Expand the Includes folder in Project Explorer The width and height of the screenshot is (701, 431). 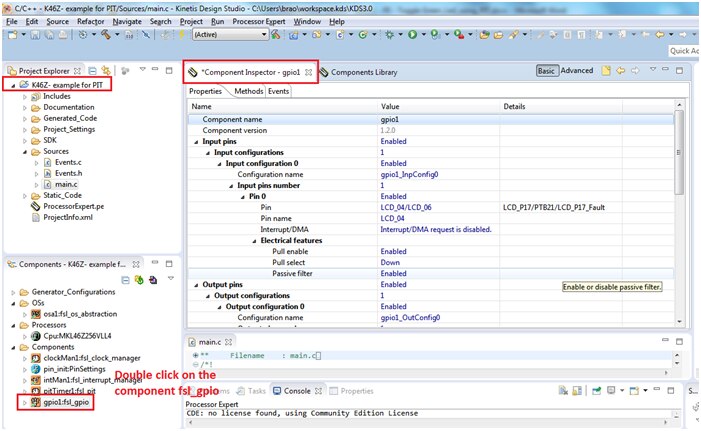[25, 96]
